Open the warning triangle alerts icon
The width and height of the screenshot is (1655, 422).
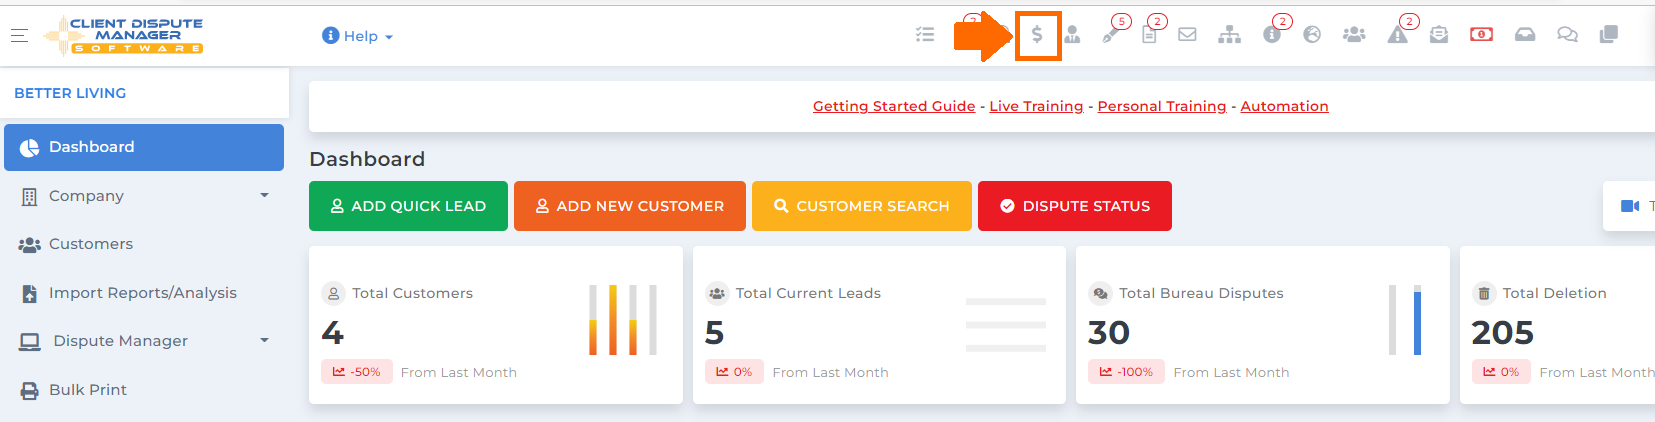coord(1398,35)
